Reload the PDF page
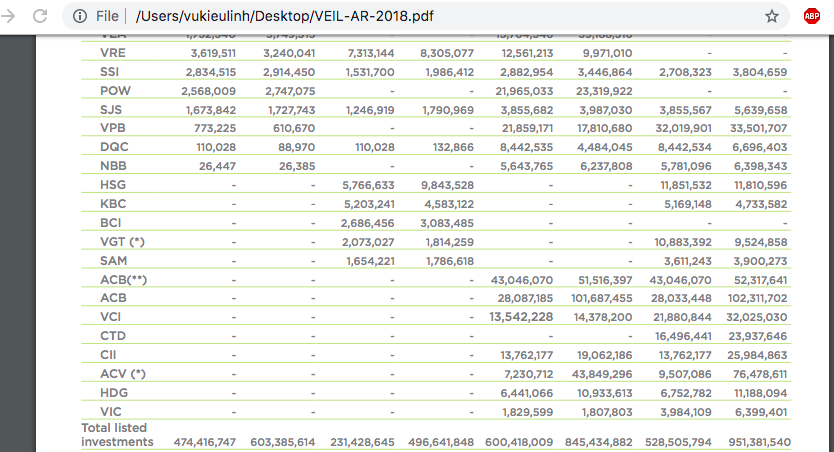This screenshot has height=452, width=834. [x=40, y=16]
